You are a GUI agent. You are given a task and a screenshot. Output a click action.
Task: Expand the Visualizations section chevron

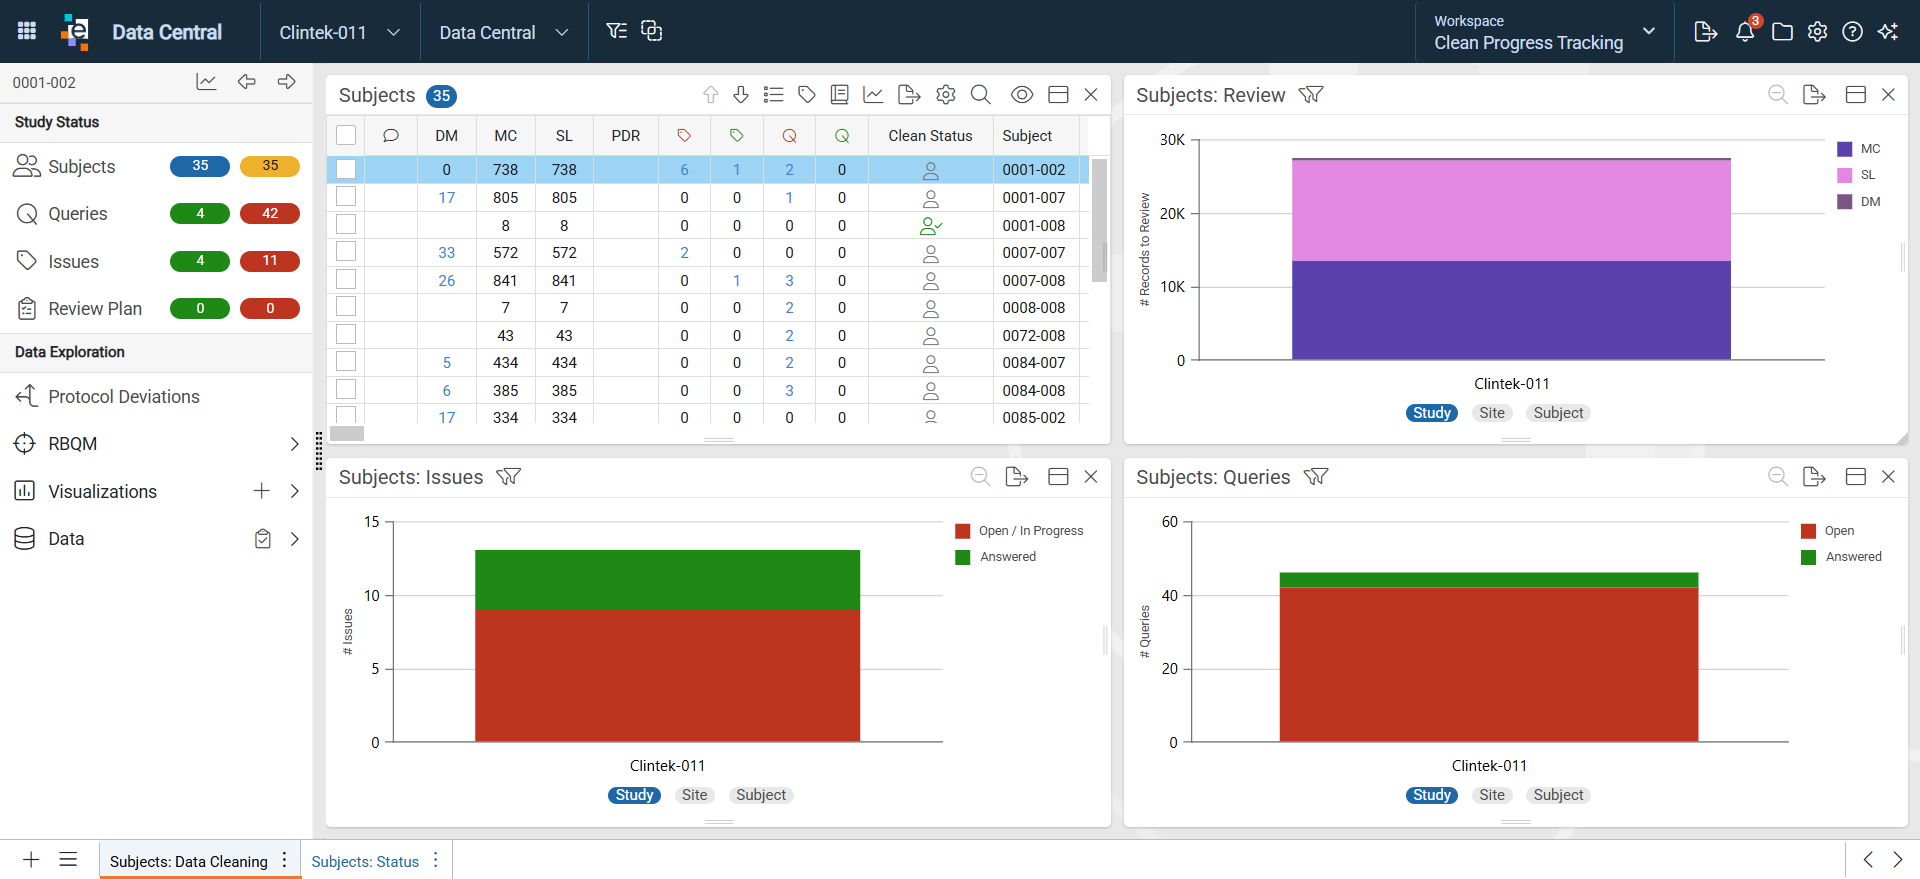pyautogui.click(x=295, y=491)
